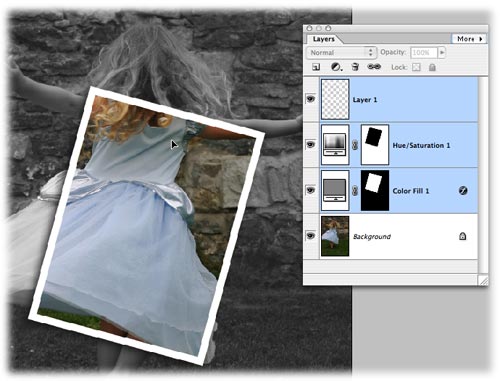Select the Layer 1 transparent thumbnail
This screenshot has width=500, height=381.
click(x=335, y=99)
